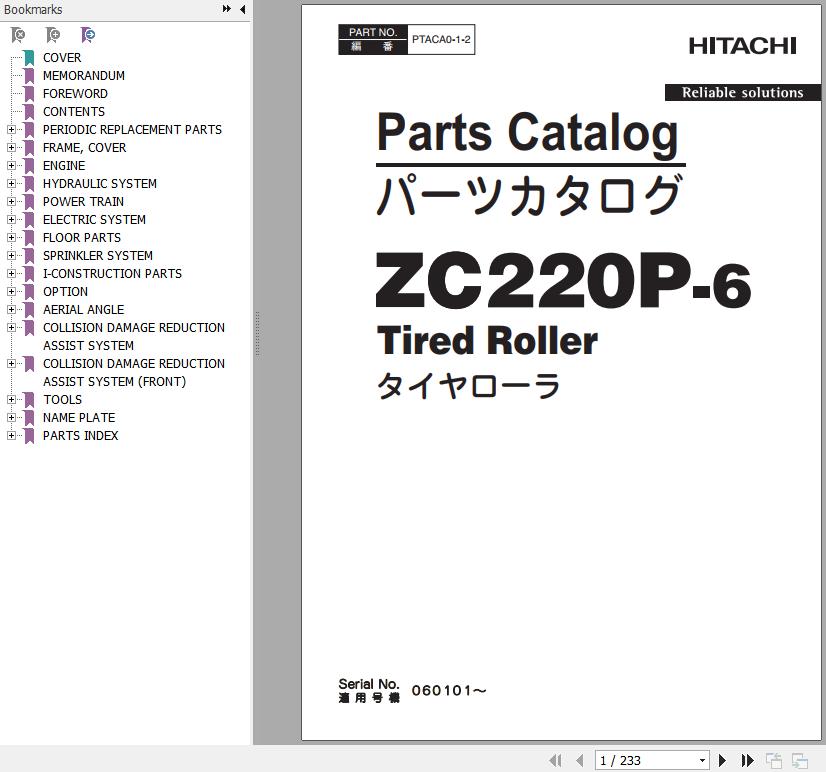Click the FOREWORD bookmark ribbon icon
The height and width of the screenshot is (772, 826).
(x=29, y=93)
